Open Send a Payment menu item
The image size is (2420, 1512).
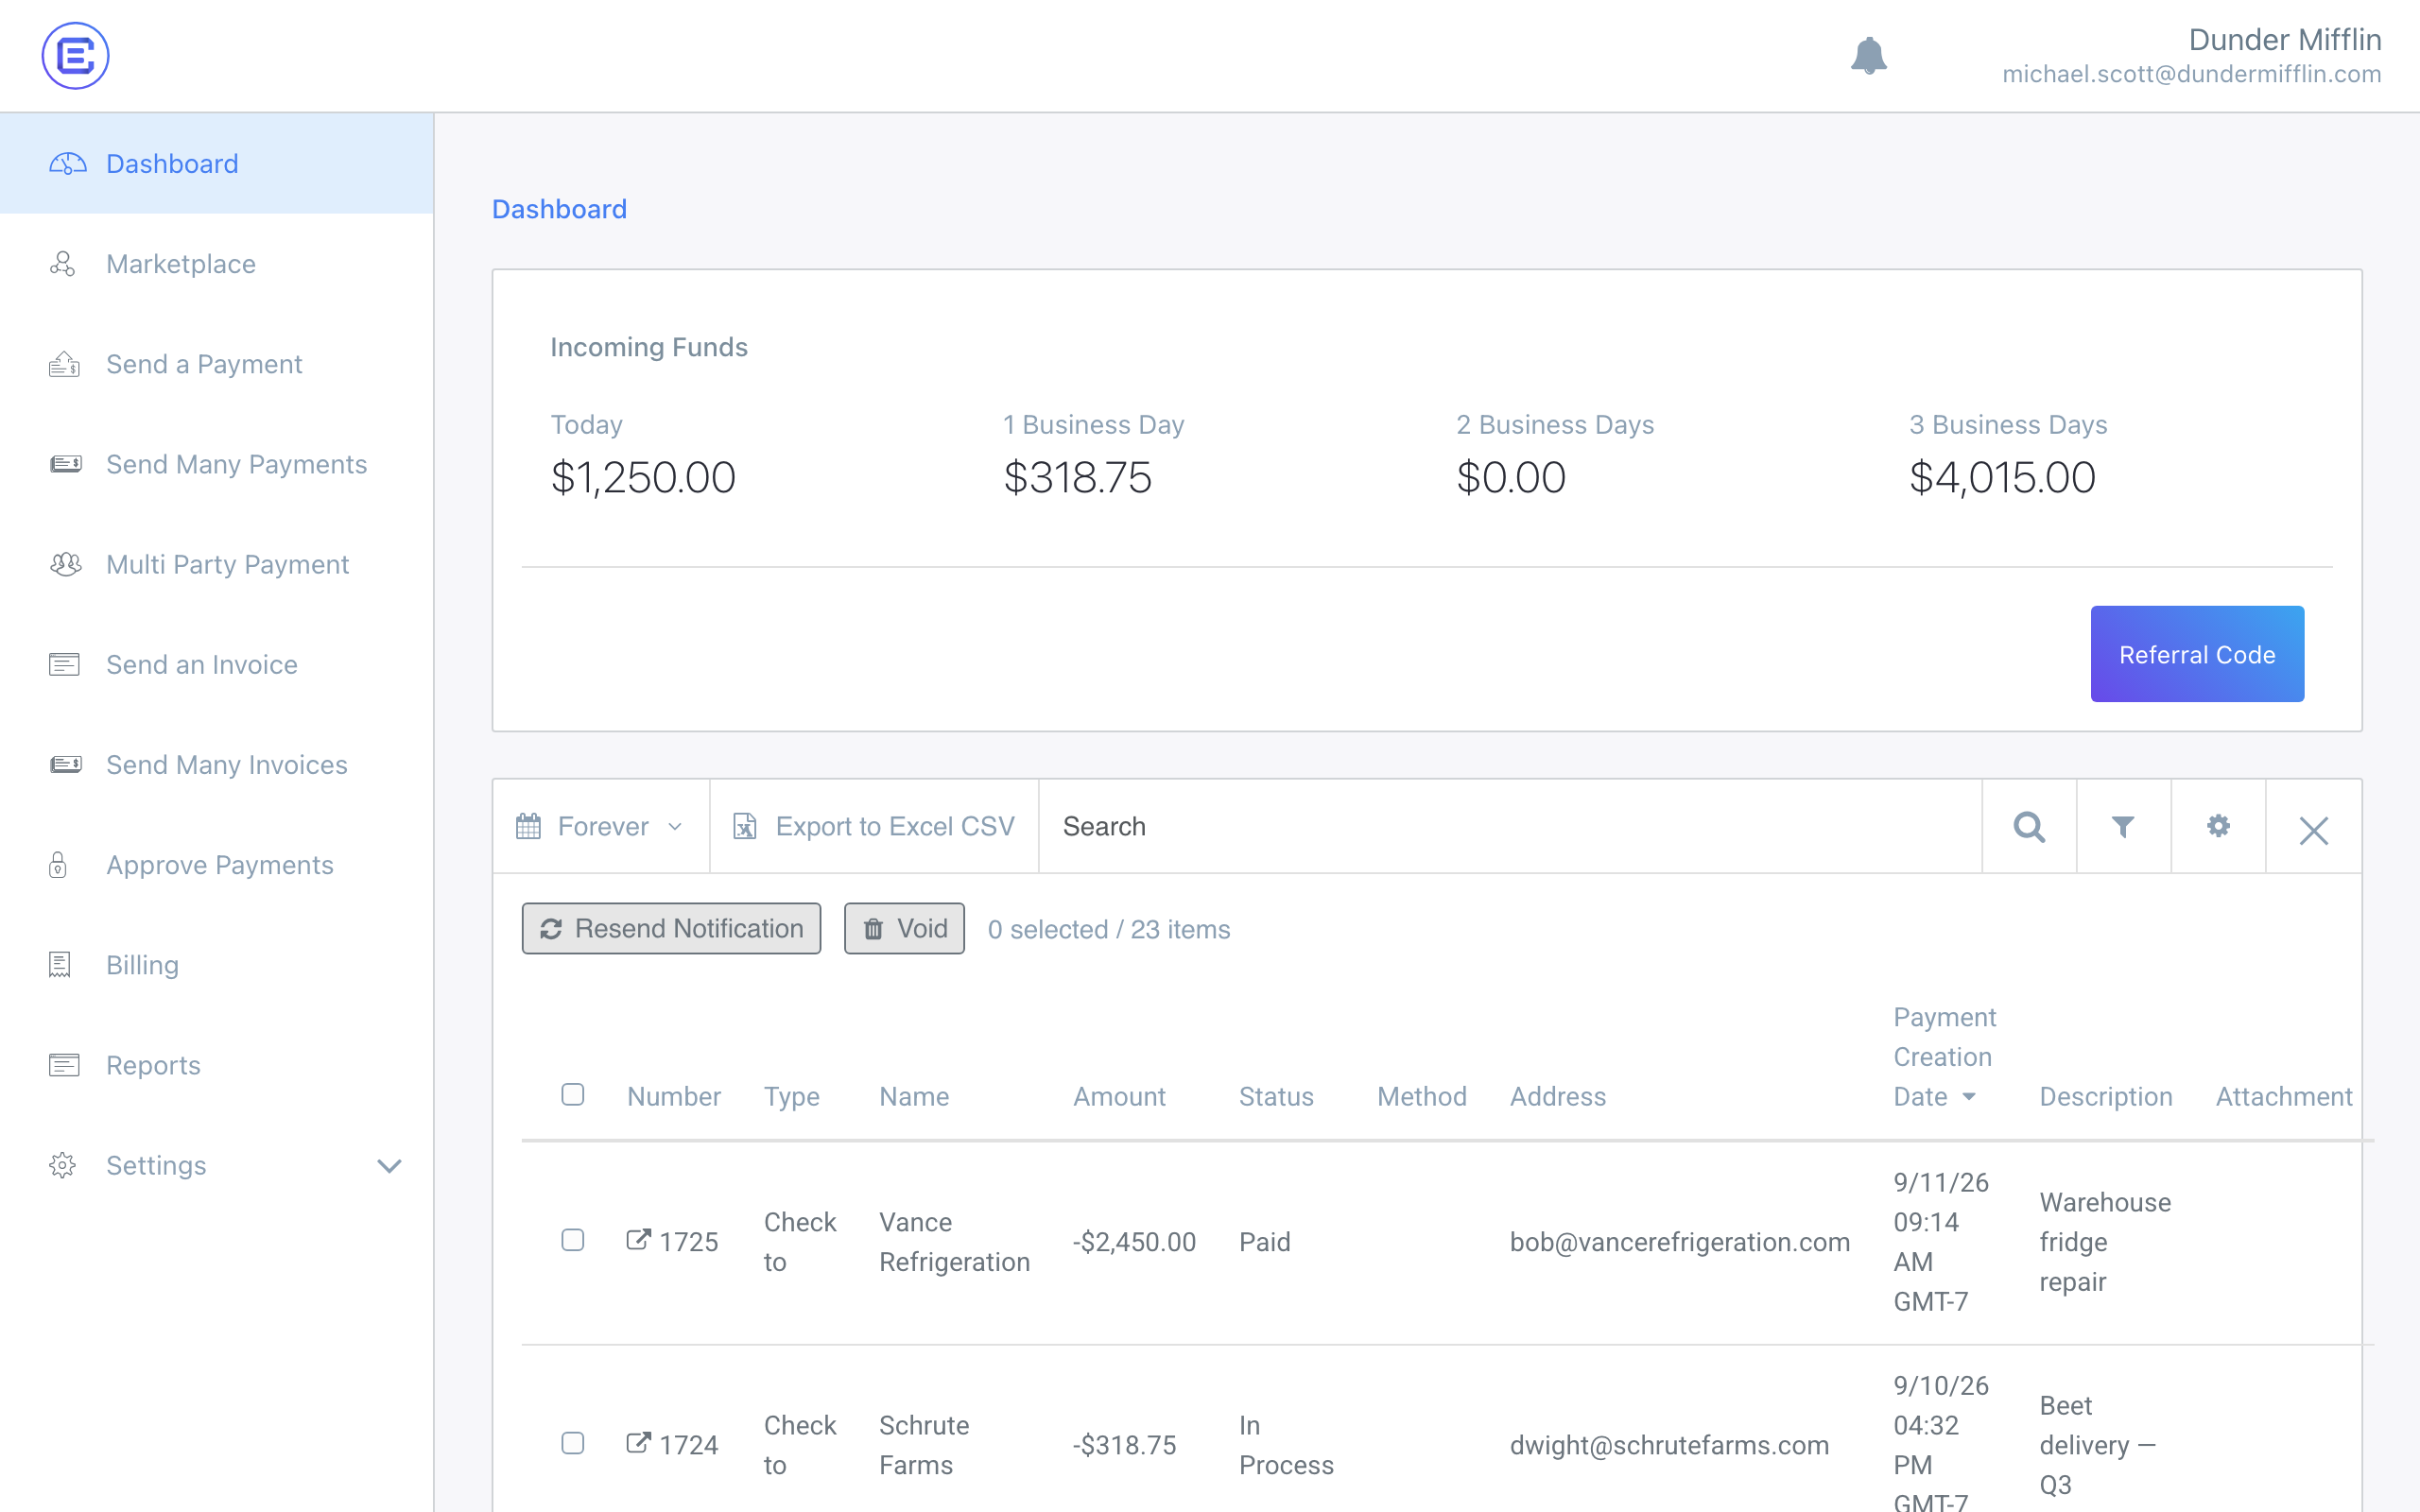[217, 364]
